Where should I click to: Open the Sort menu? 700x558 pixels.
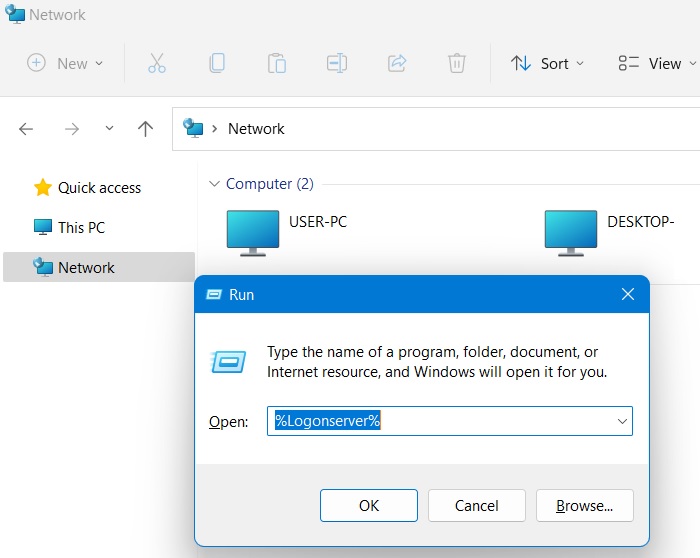[x=547, y=63]
